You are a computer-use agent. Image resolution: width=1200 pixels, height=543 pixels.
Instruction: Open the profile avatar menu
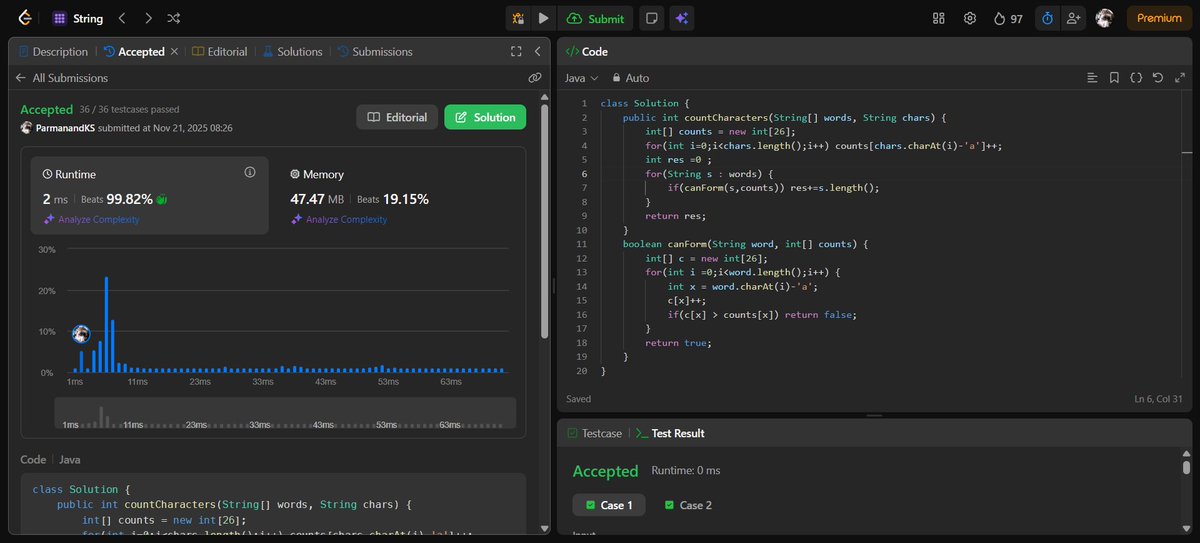(1104, 18)
